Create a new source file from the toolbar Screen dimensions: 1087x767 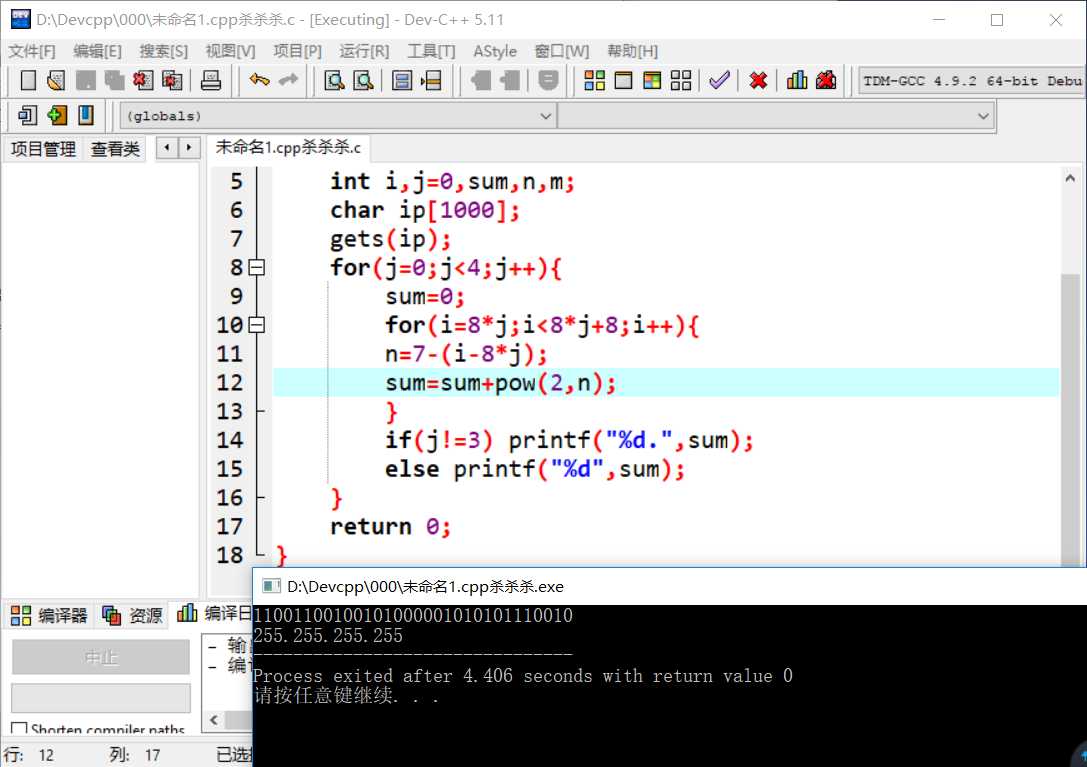(28, 80)
